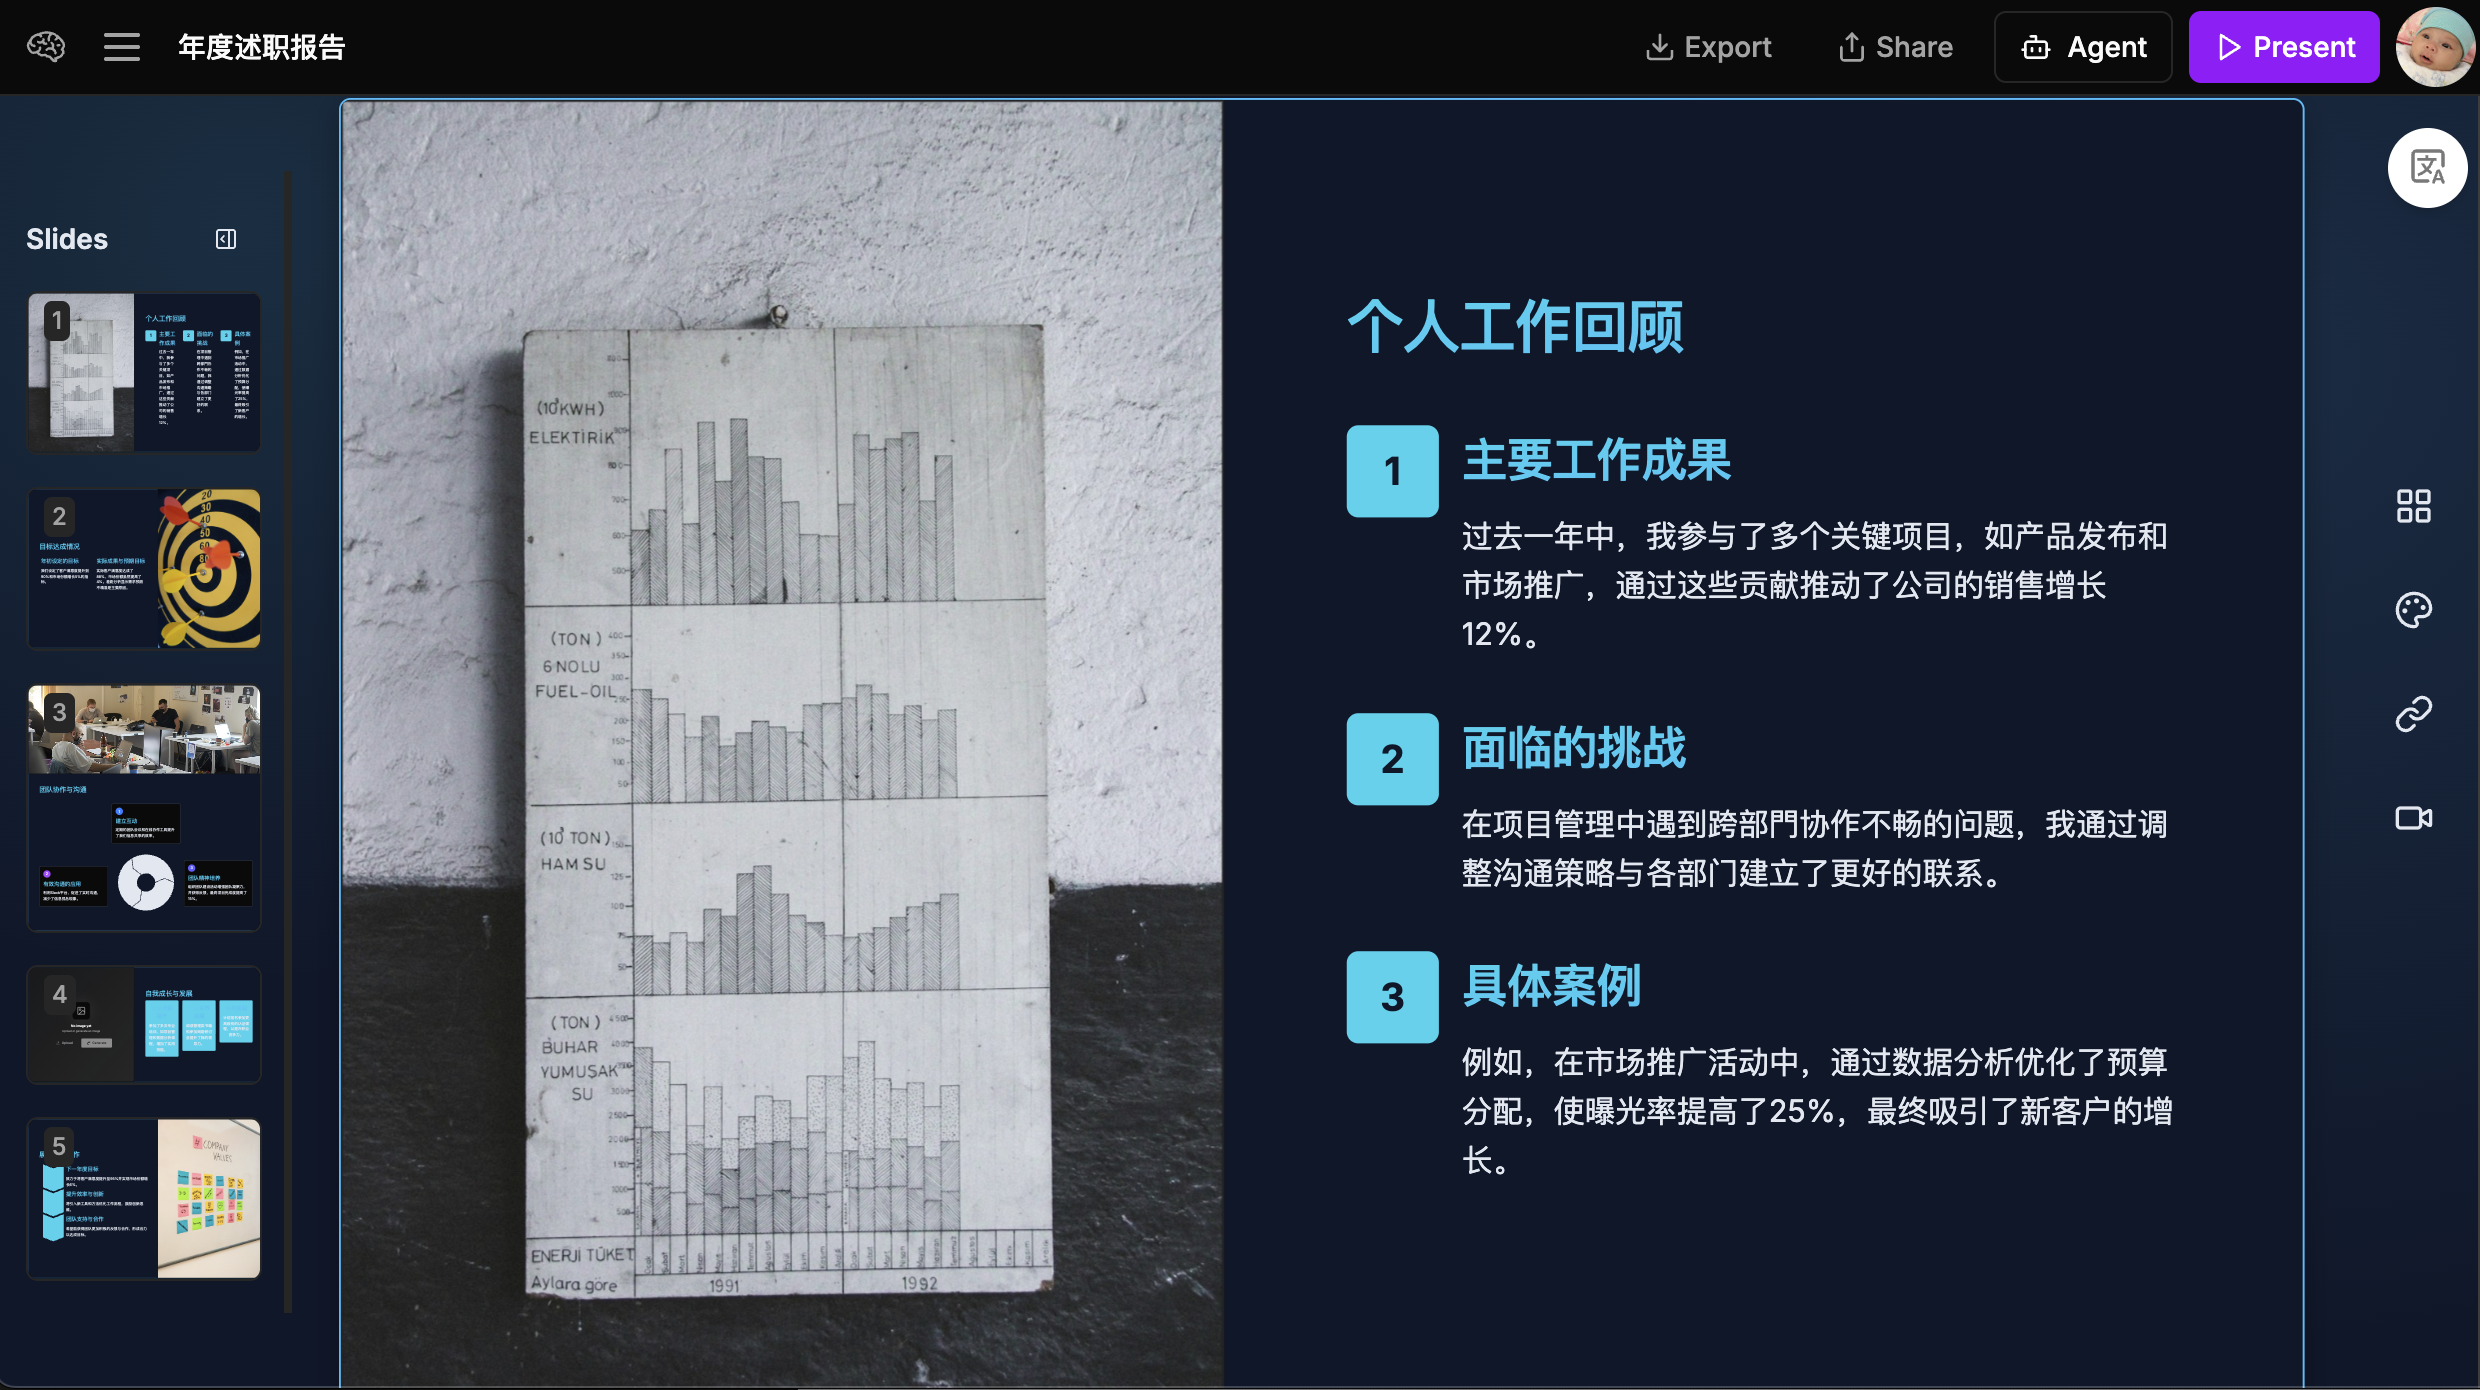This screenshot has height=1390, width=2480.
Task: Open the layout grid icon
Action: (2413, 506)
